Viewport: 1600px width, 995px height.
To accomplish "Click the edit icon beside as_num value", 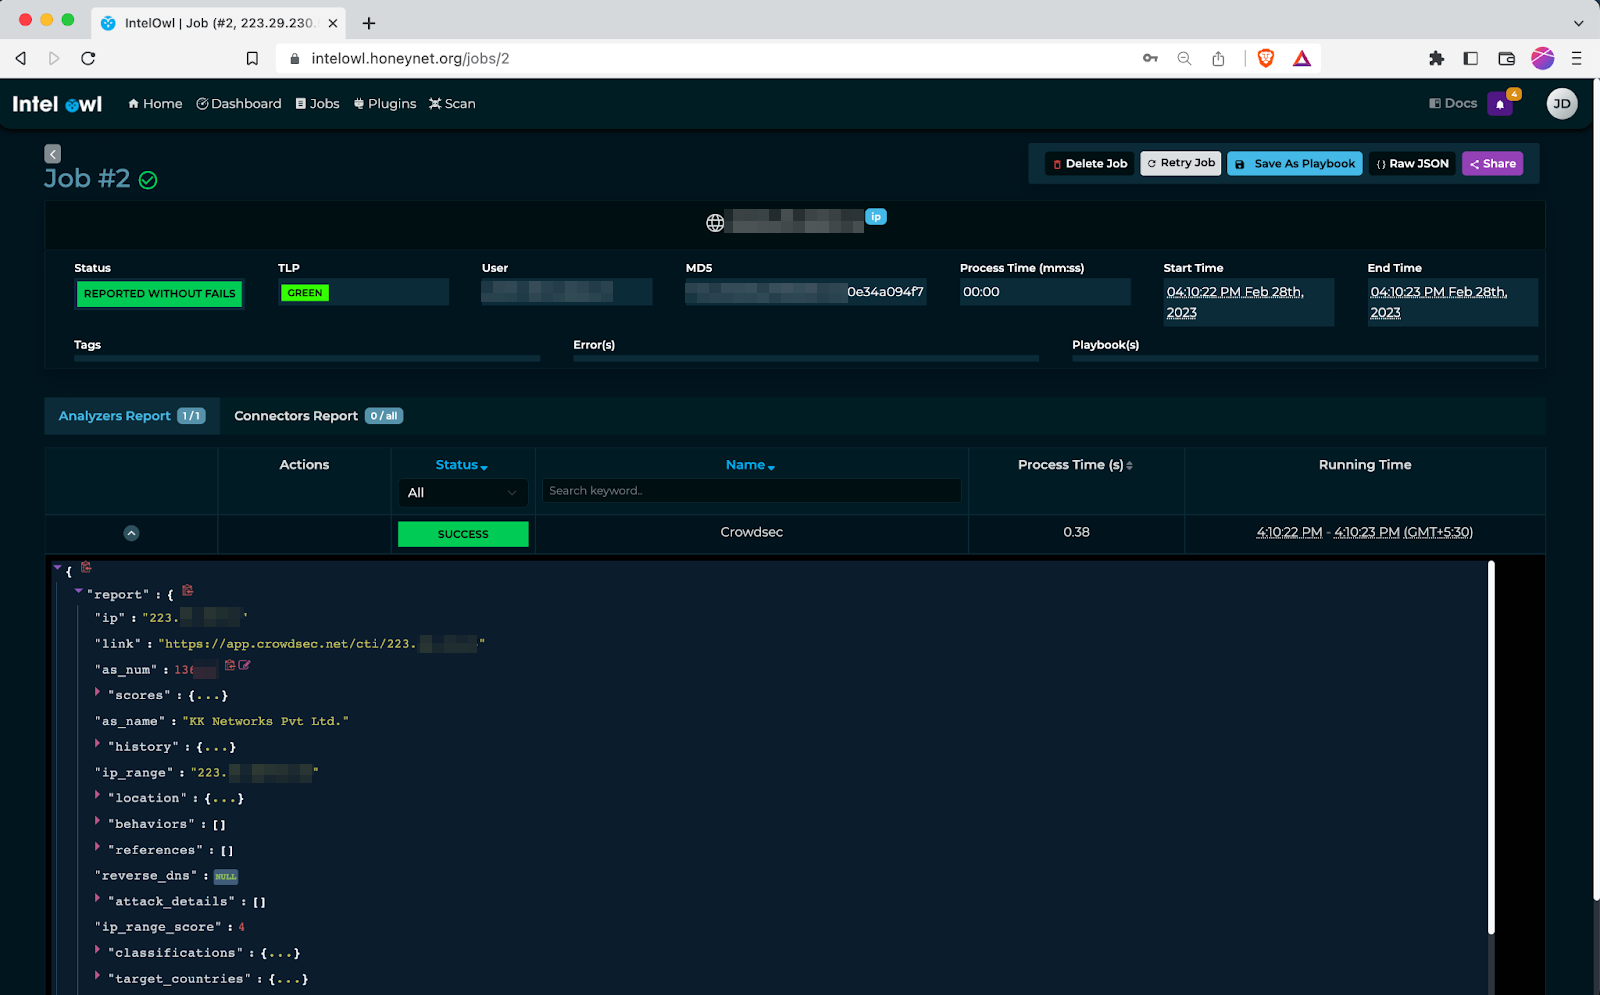I will pyautogui.click(x=245, y=665).
